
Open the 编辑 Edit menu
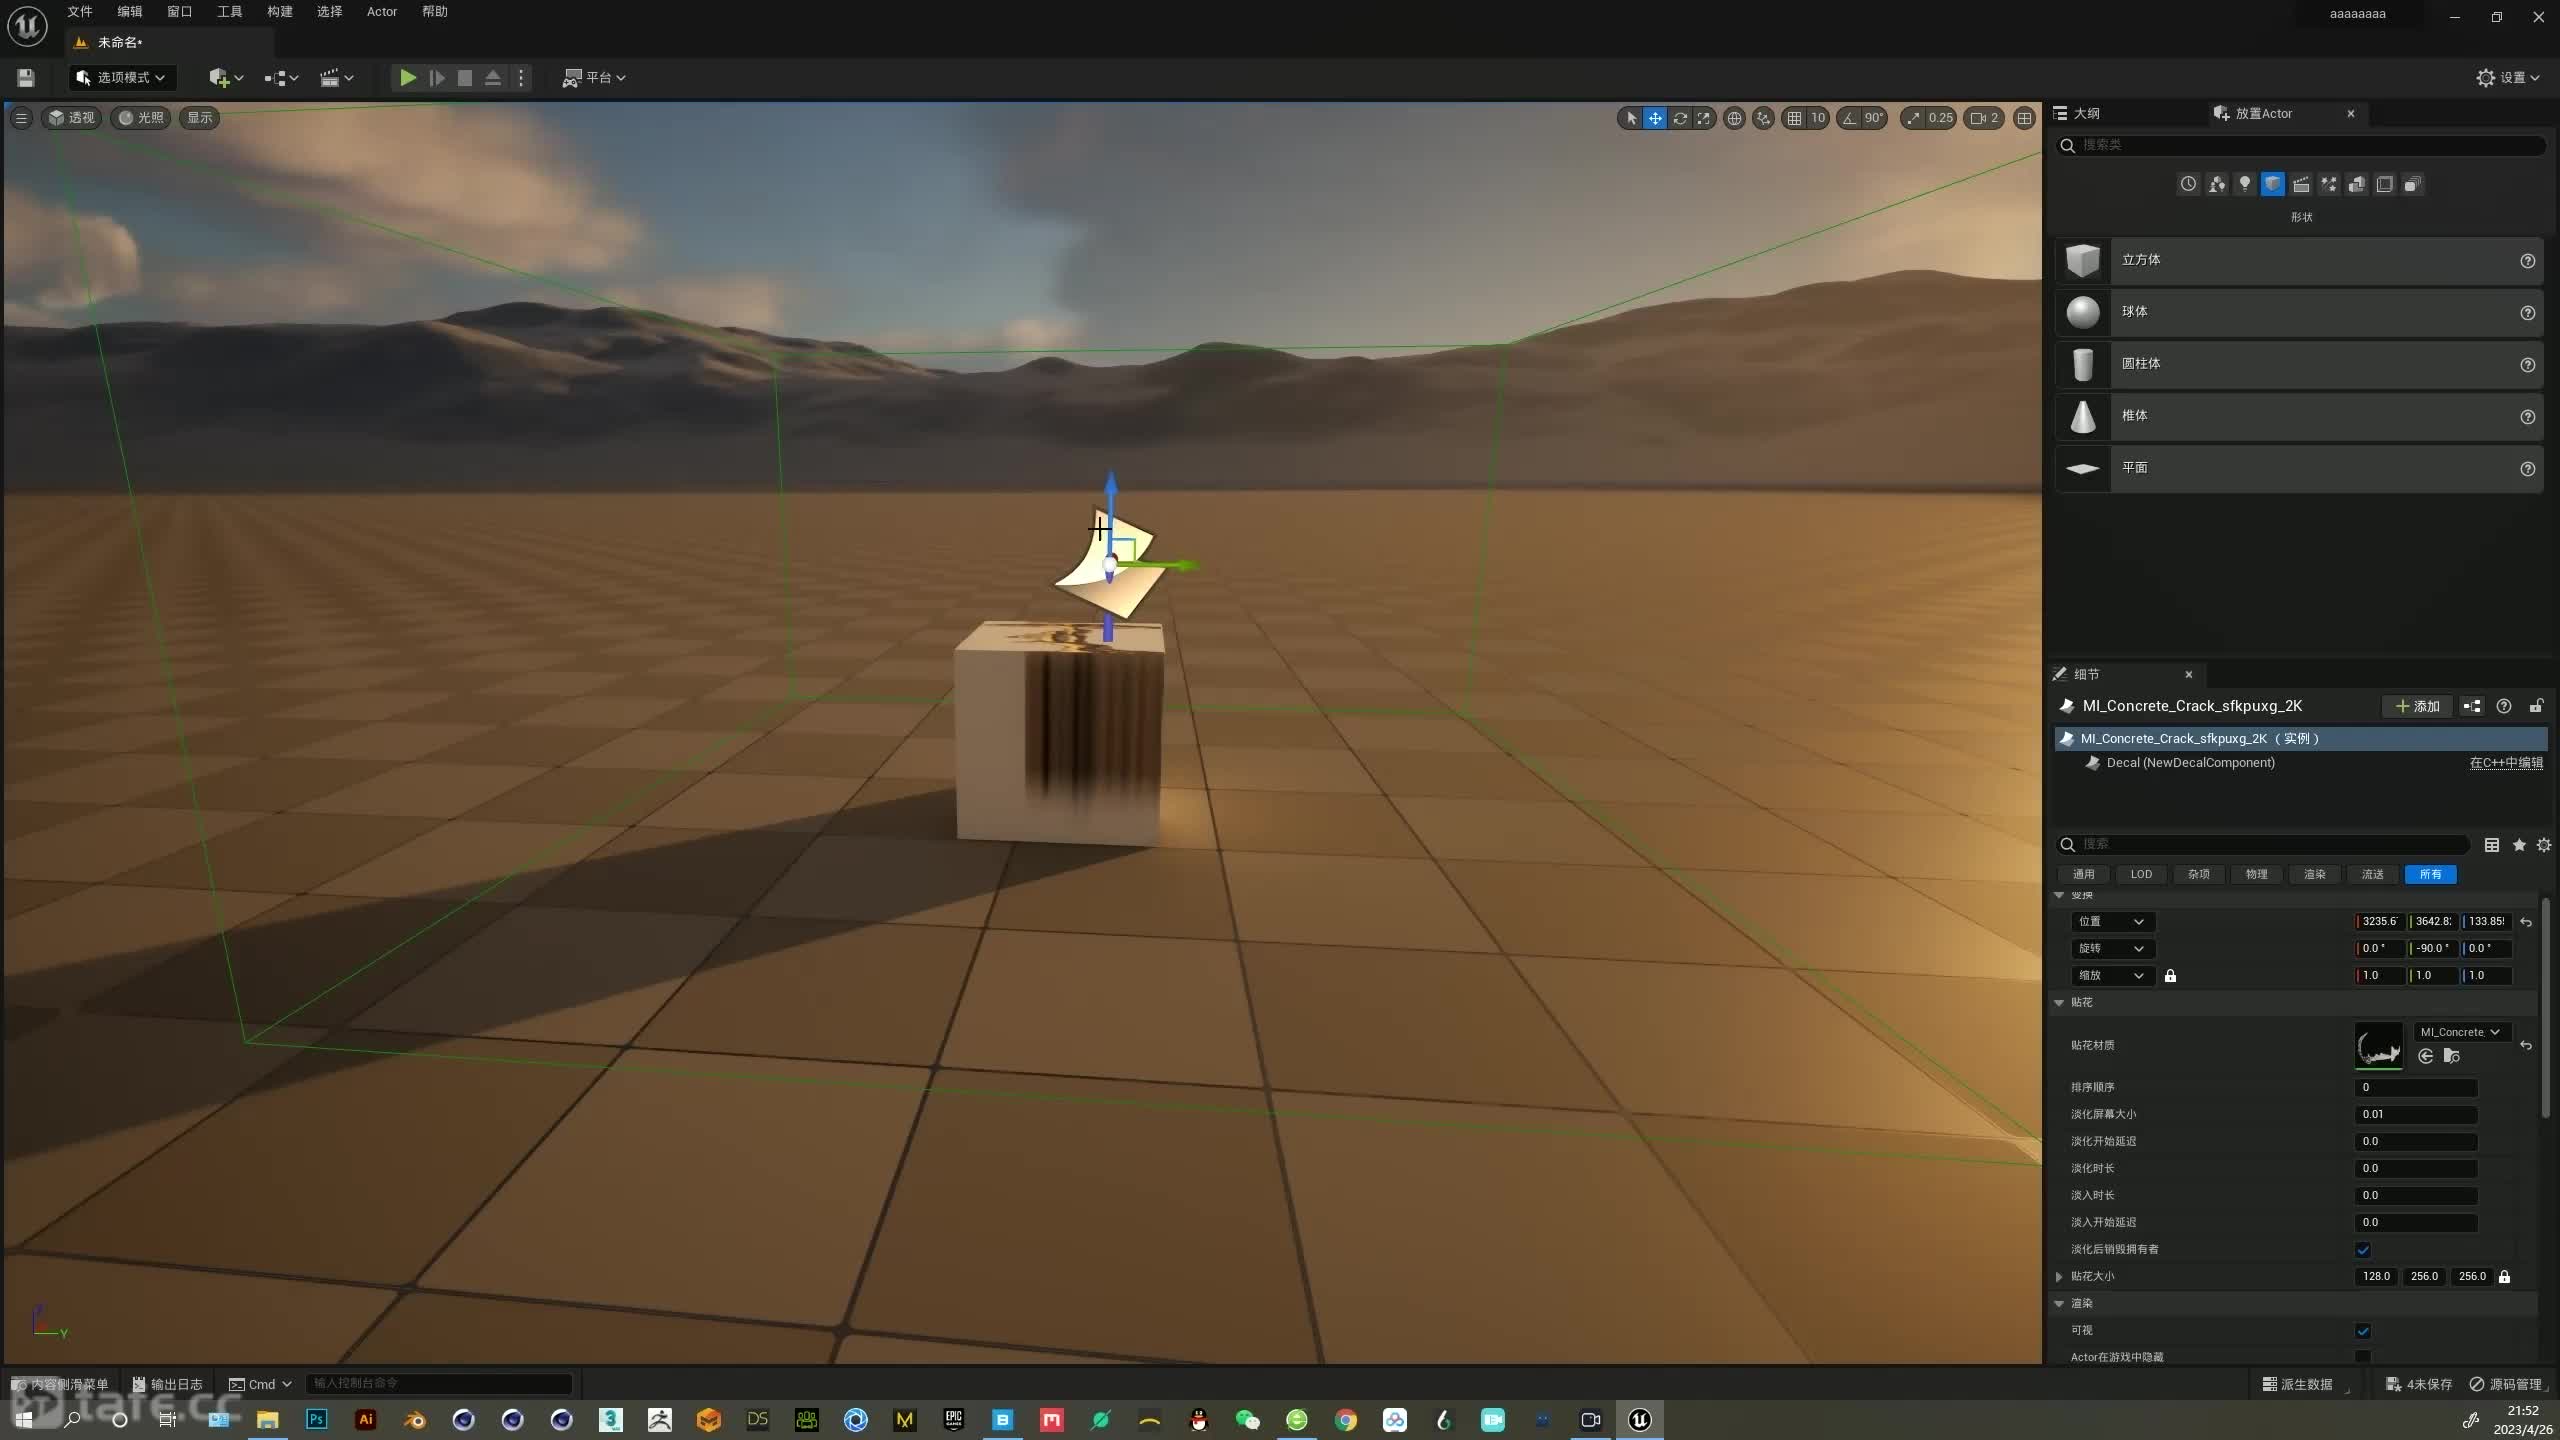[130, 12]
